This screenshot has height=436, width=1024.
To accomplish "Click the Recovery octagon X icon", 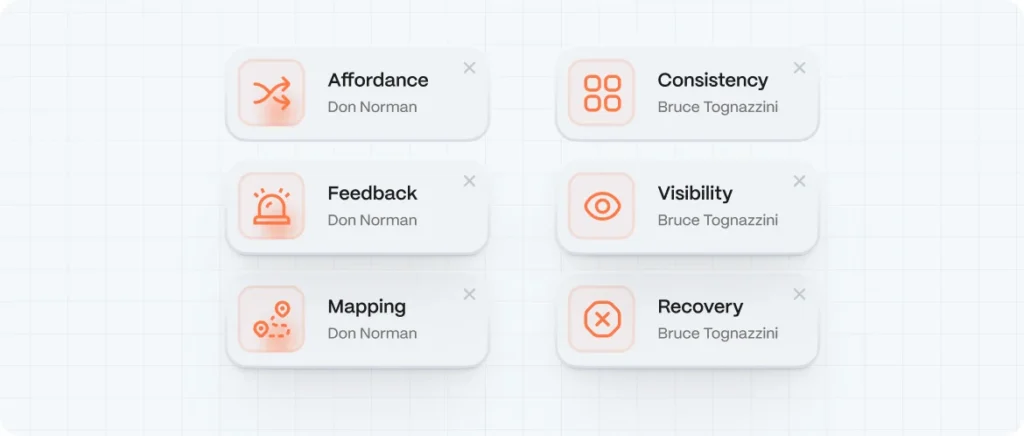I will click(601, 319).
